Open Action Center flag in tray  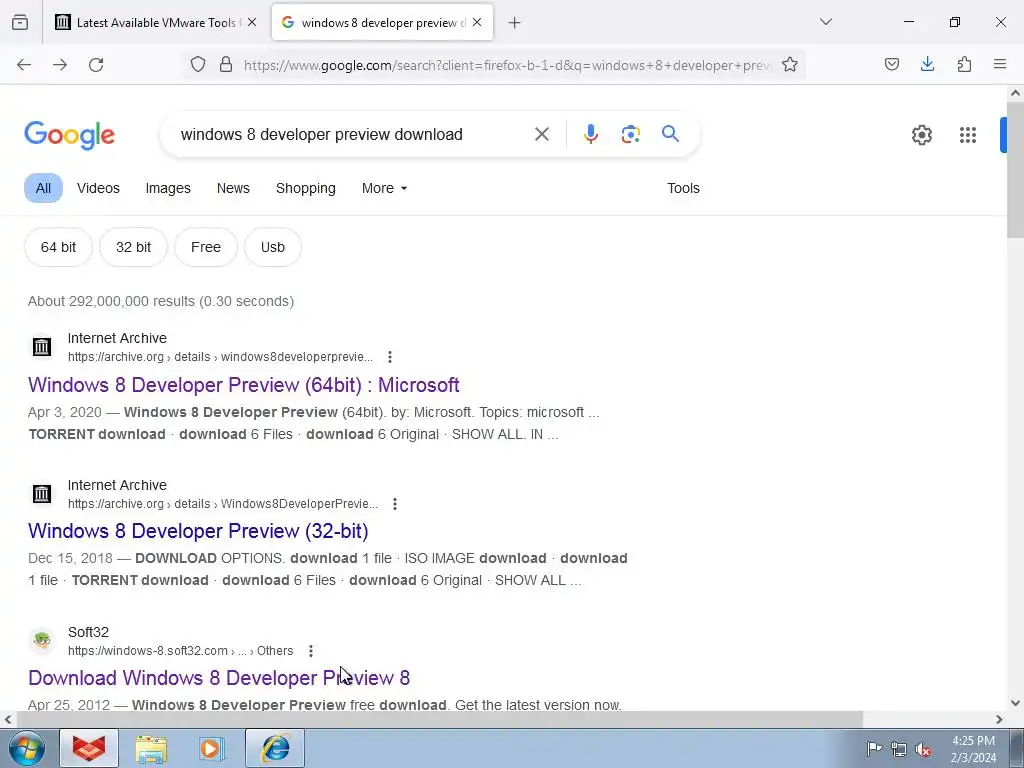tap(874, 748)
